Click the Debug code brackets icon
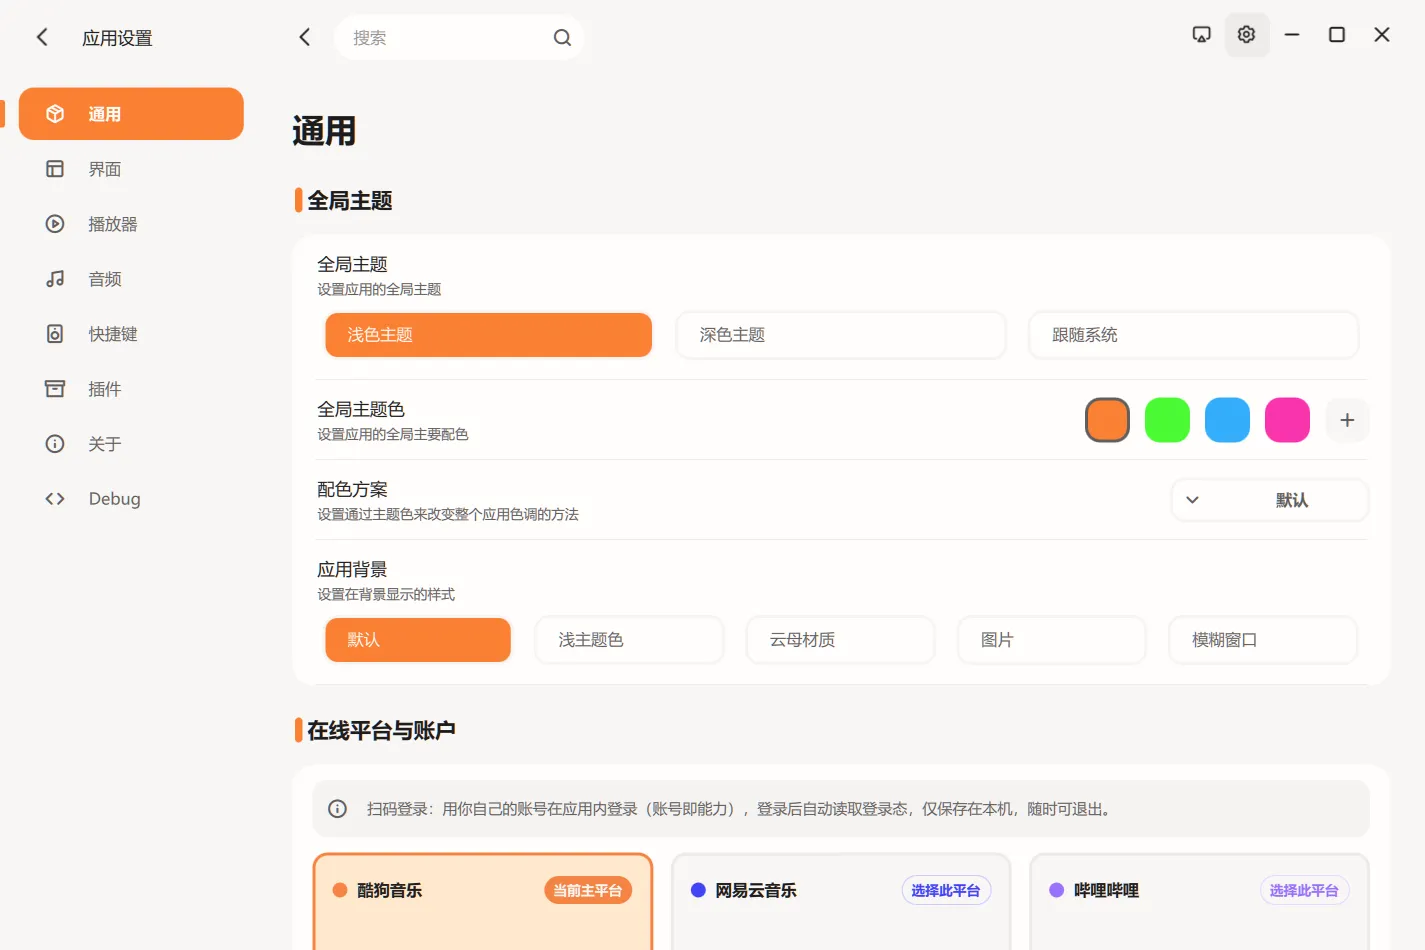 coord(55,499)
